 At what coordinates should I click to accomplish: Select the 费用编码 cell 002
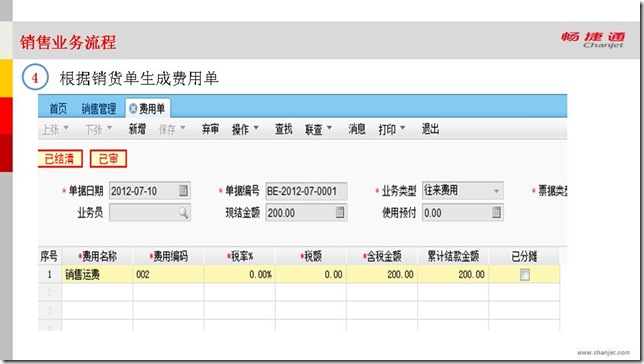(168, 274)
